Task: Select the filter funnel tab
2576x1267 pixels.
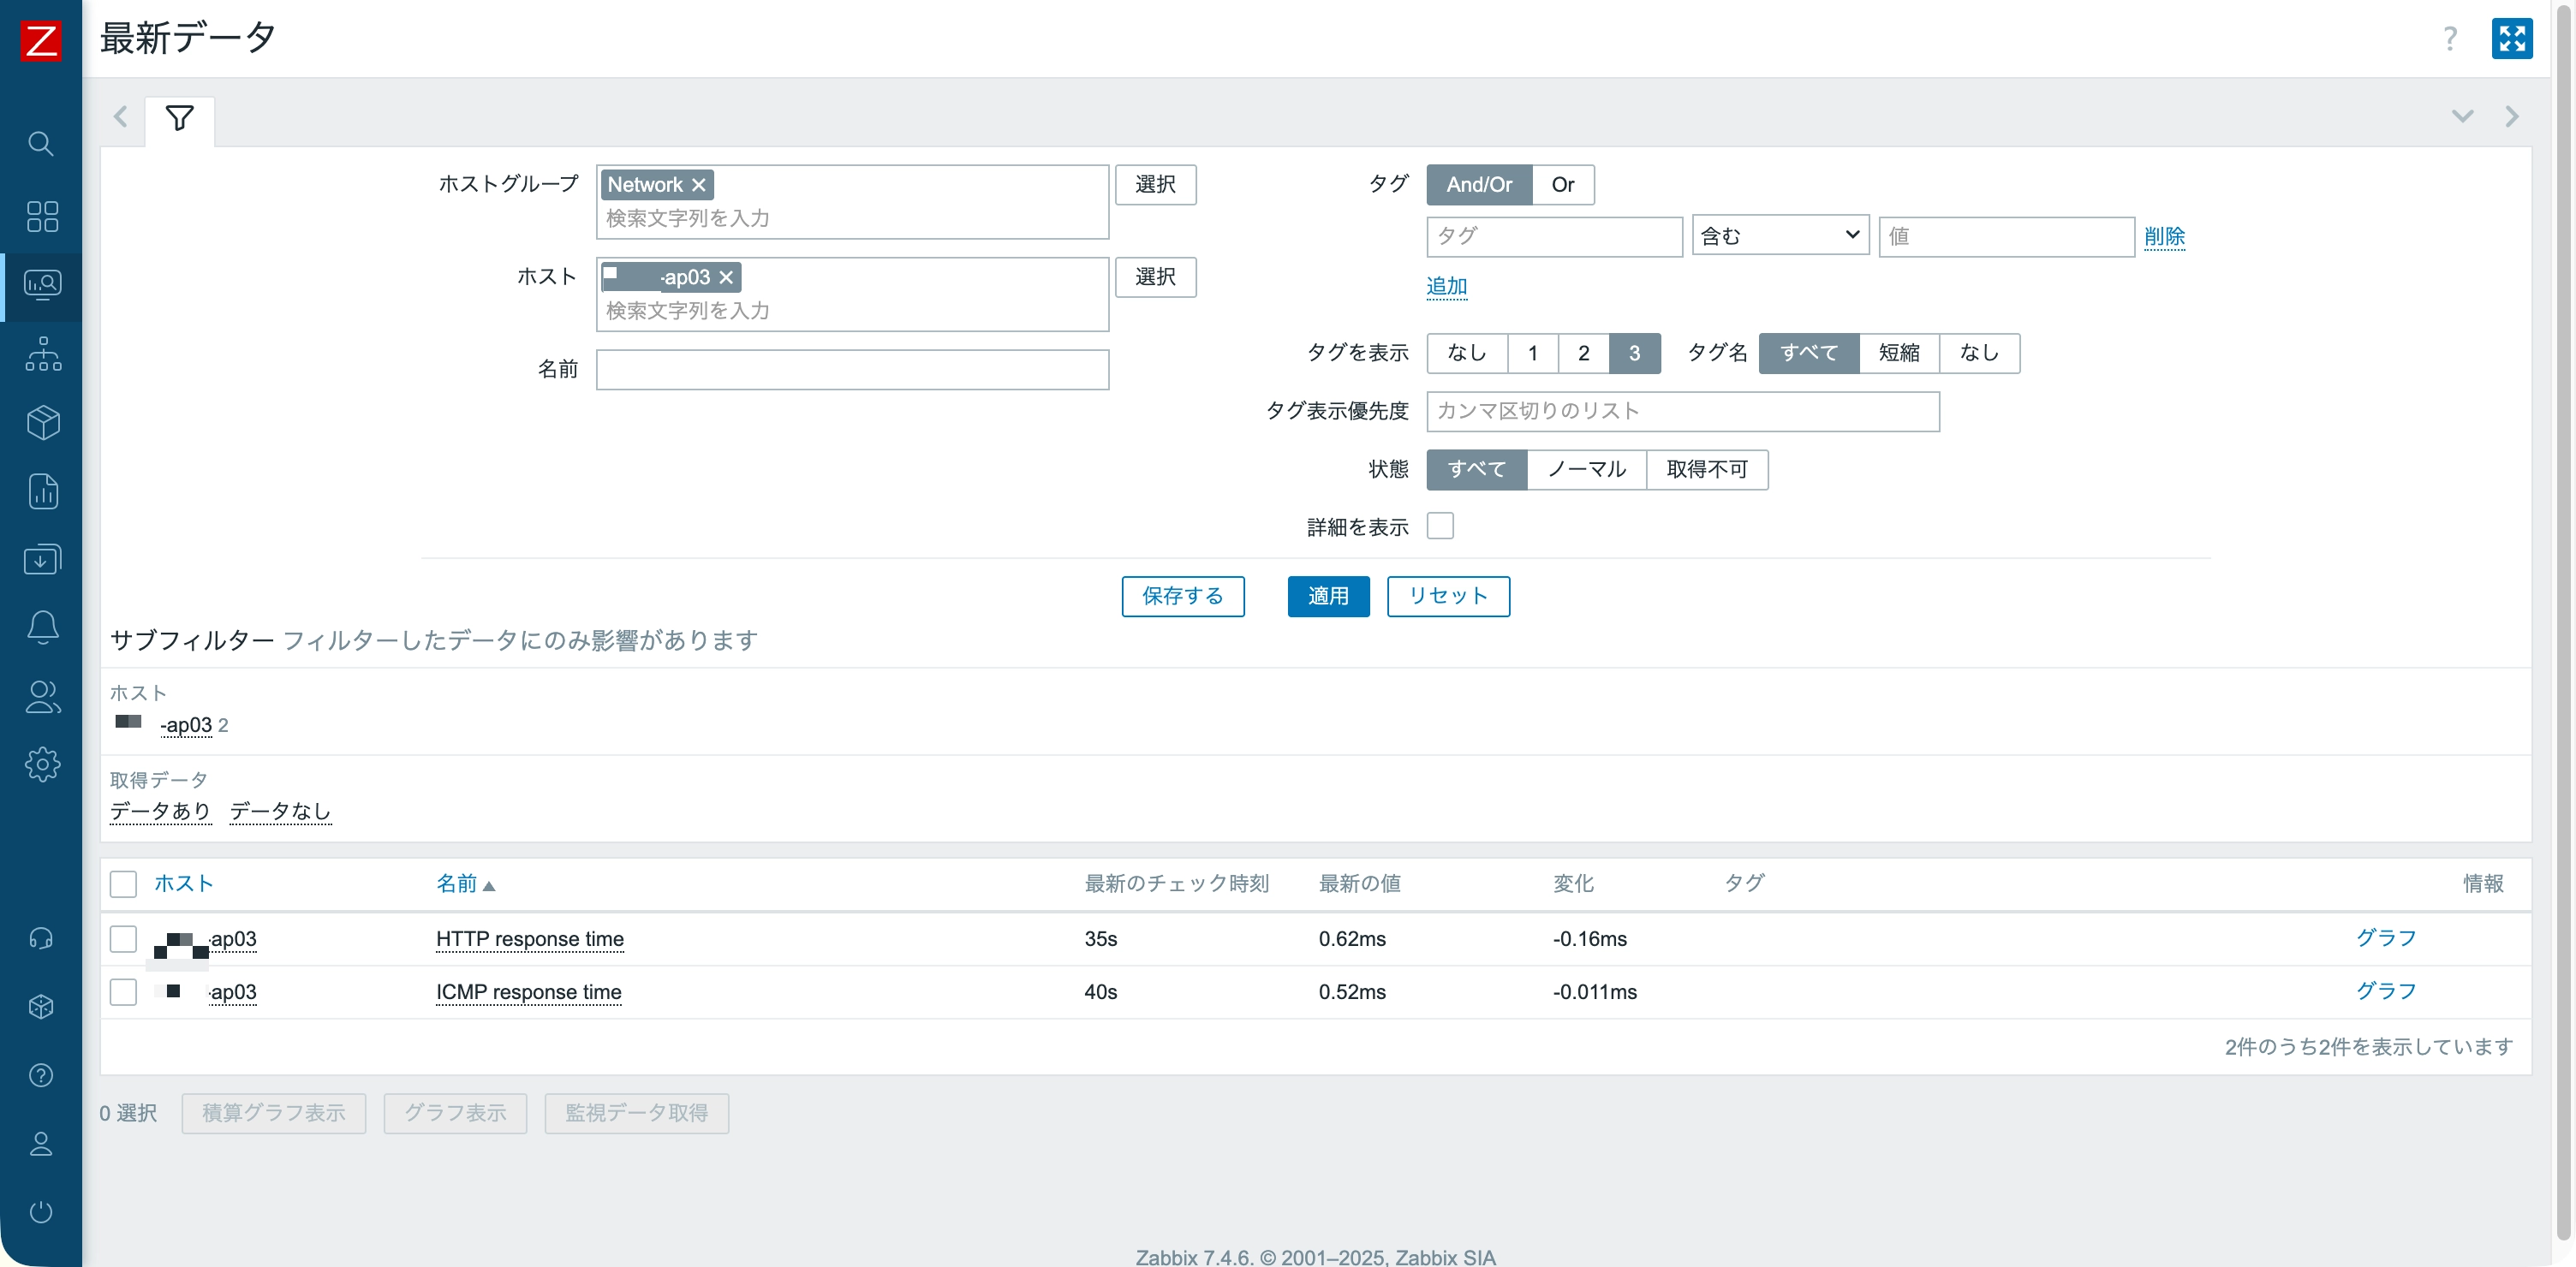Action: click(x=180, y=119)
